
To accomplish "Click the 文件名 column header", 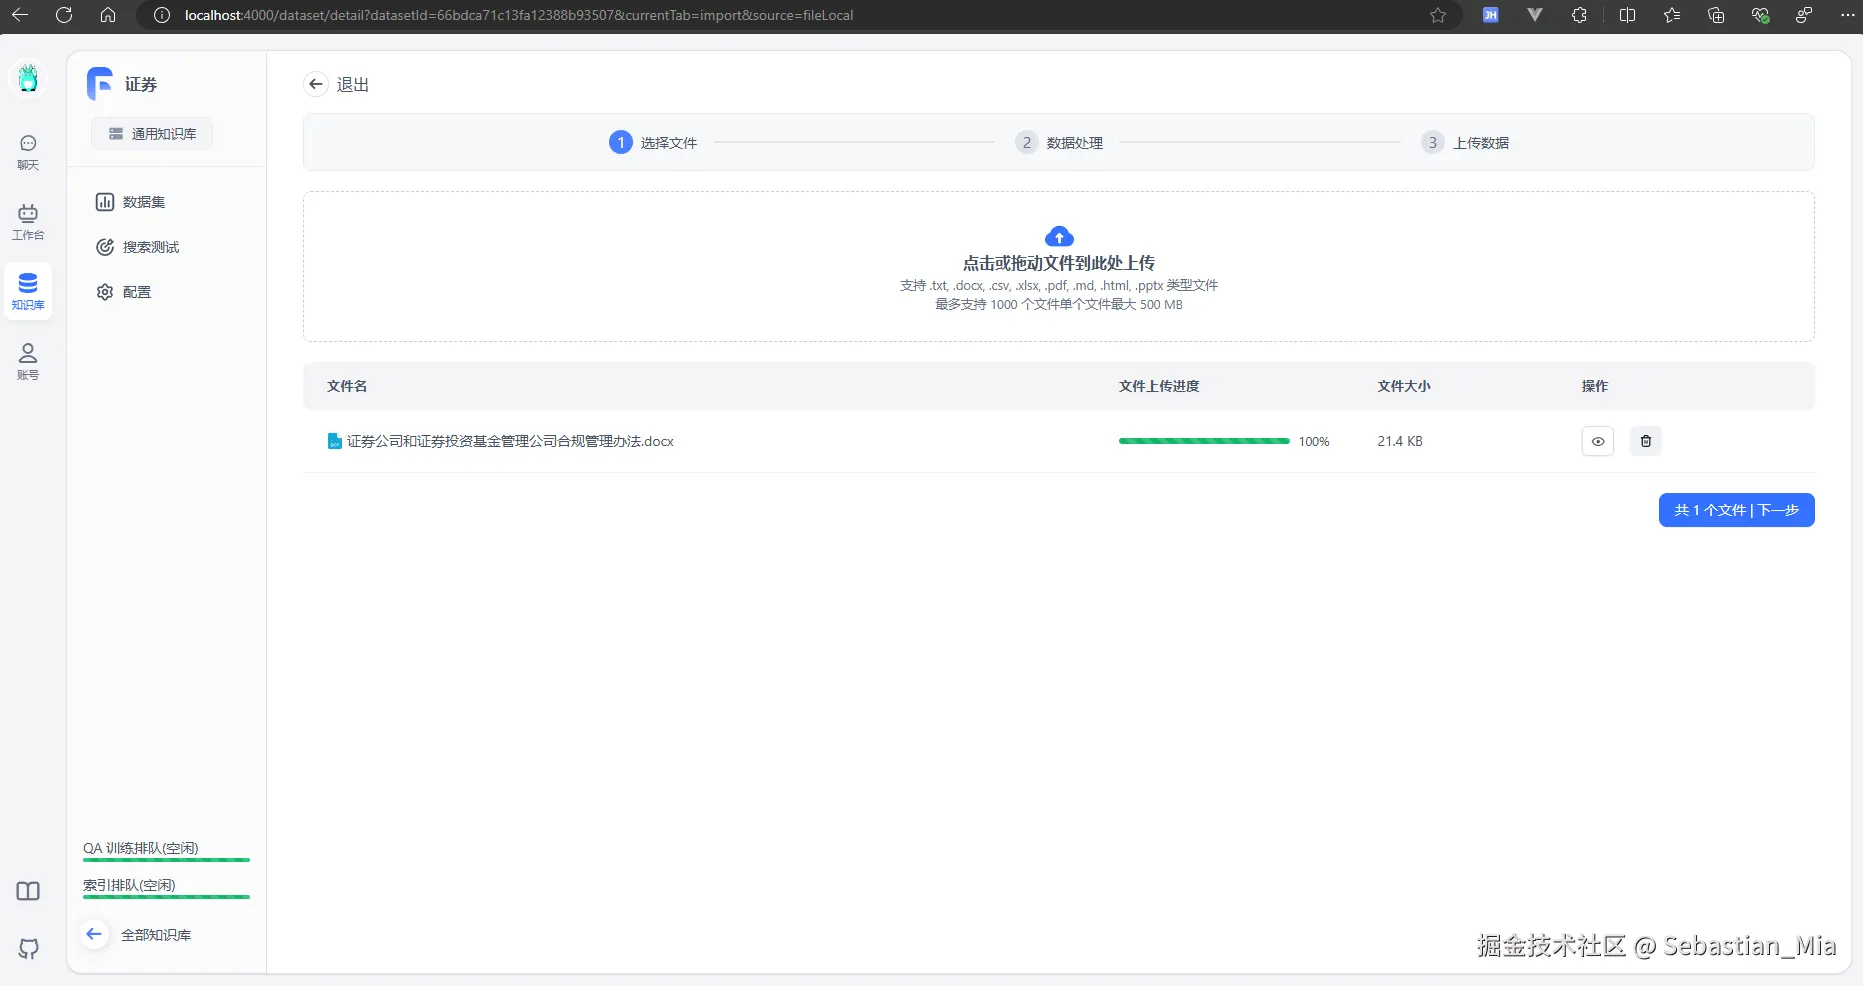I will coord(347,386).
